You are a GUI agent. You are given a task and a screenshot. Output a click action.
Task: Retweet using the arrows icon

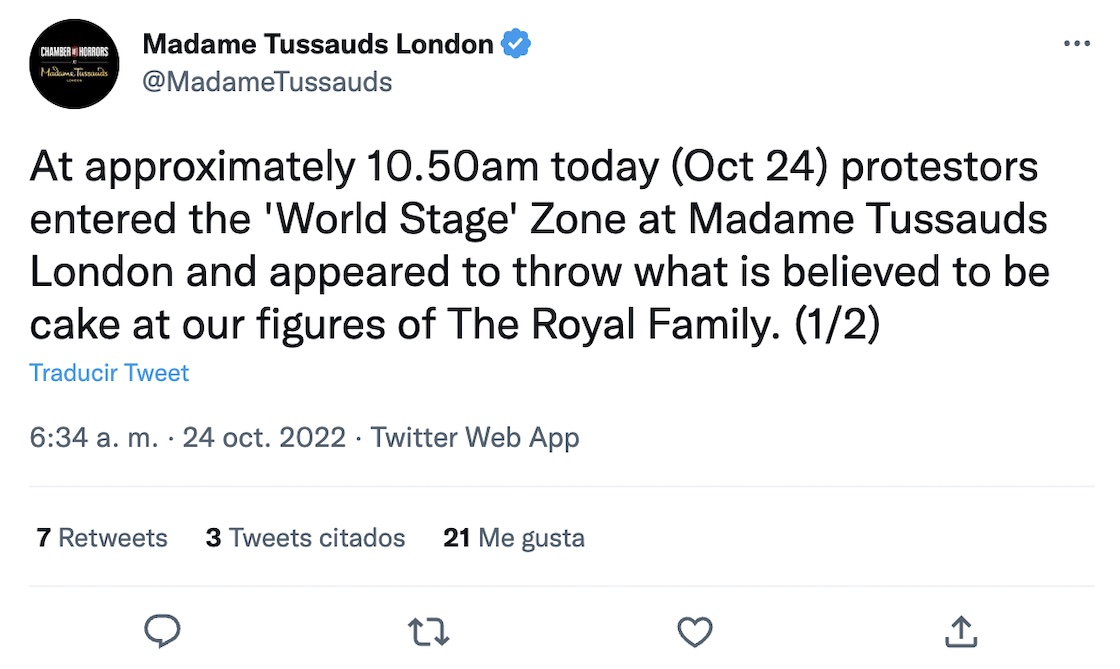coord(429,631)
